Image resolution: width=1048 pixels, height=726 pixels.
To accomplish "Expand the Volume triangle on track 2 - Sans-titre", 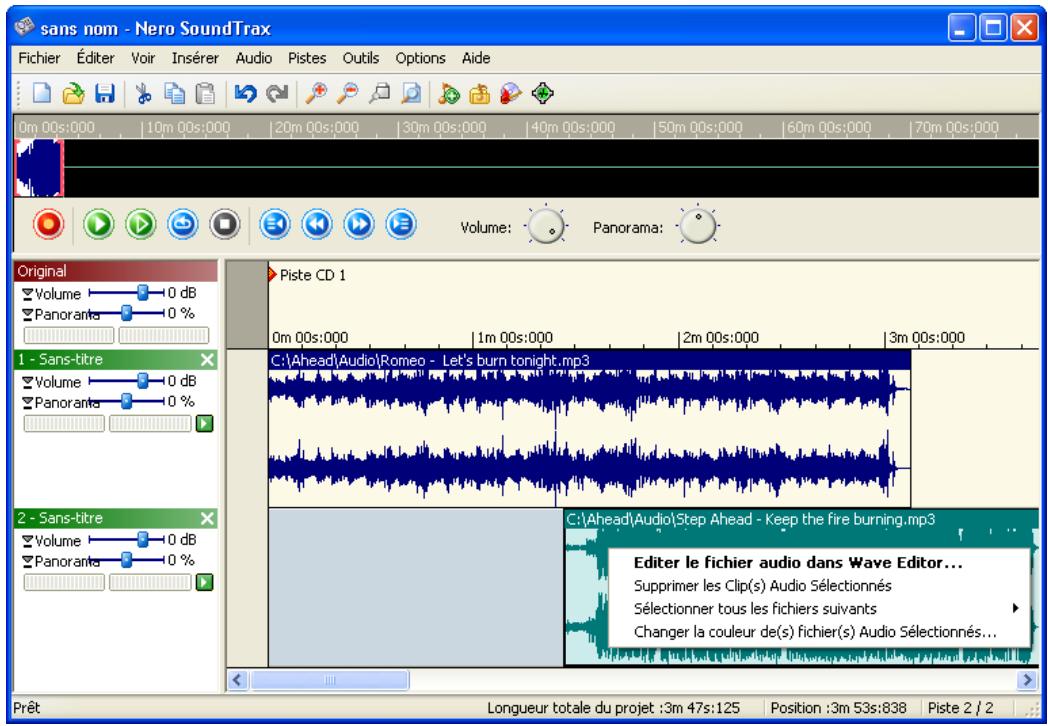I will pos(27,541).
